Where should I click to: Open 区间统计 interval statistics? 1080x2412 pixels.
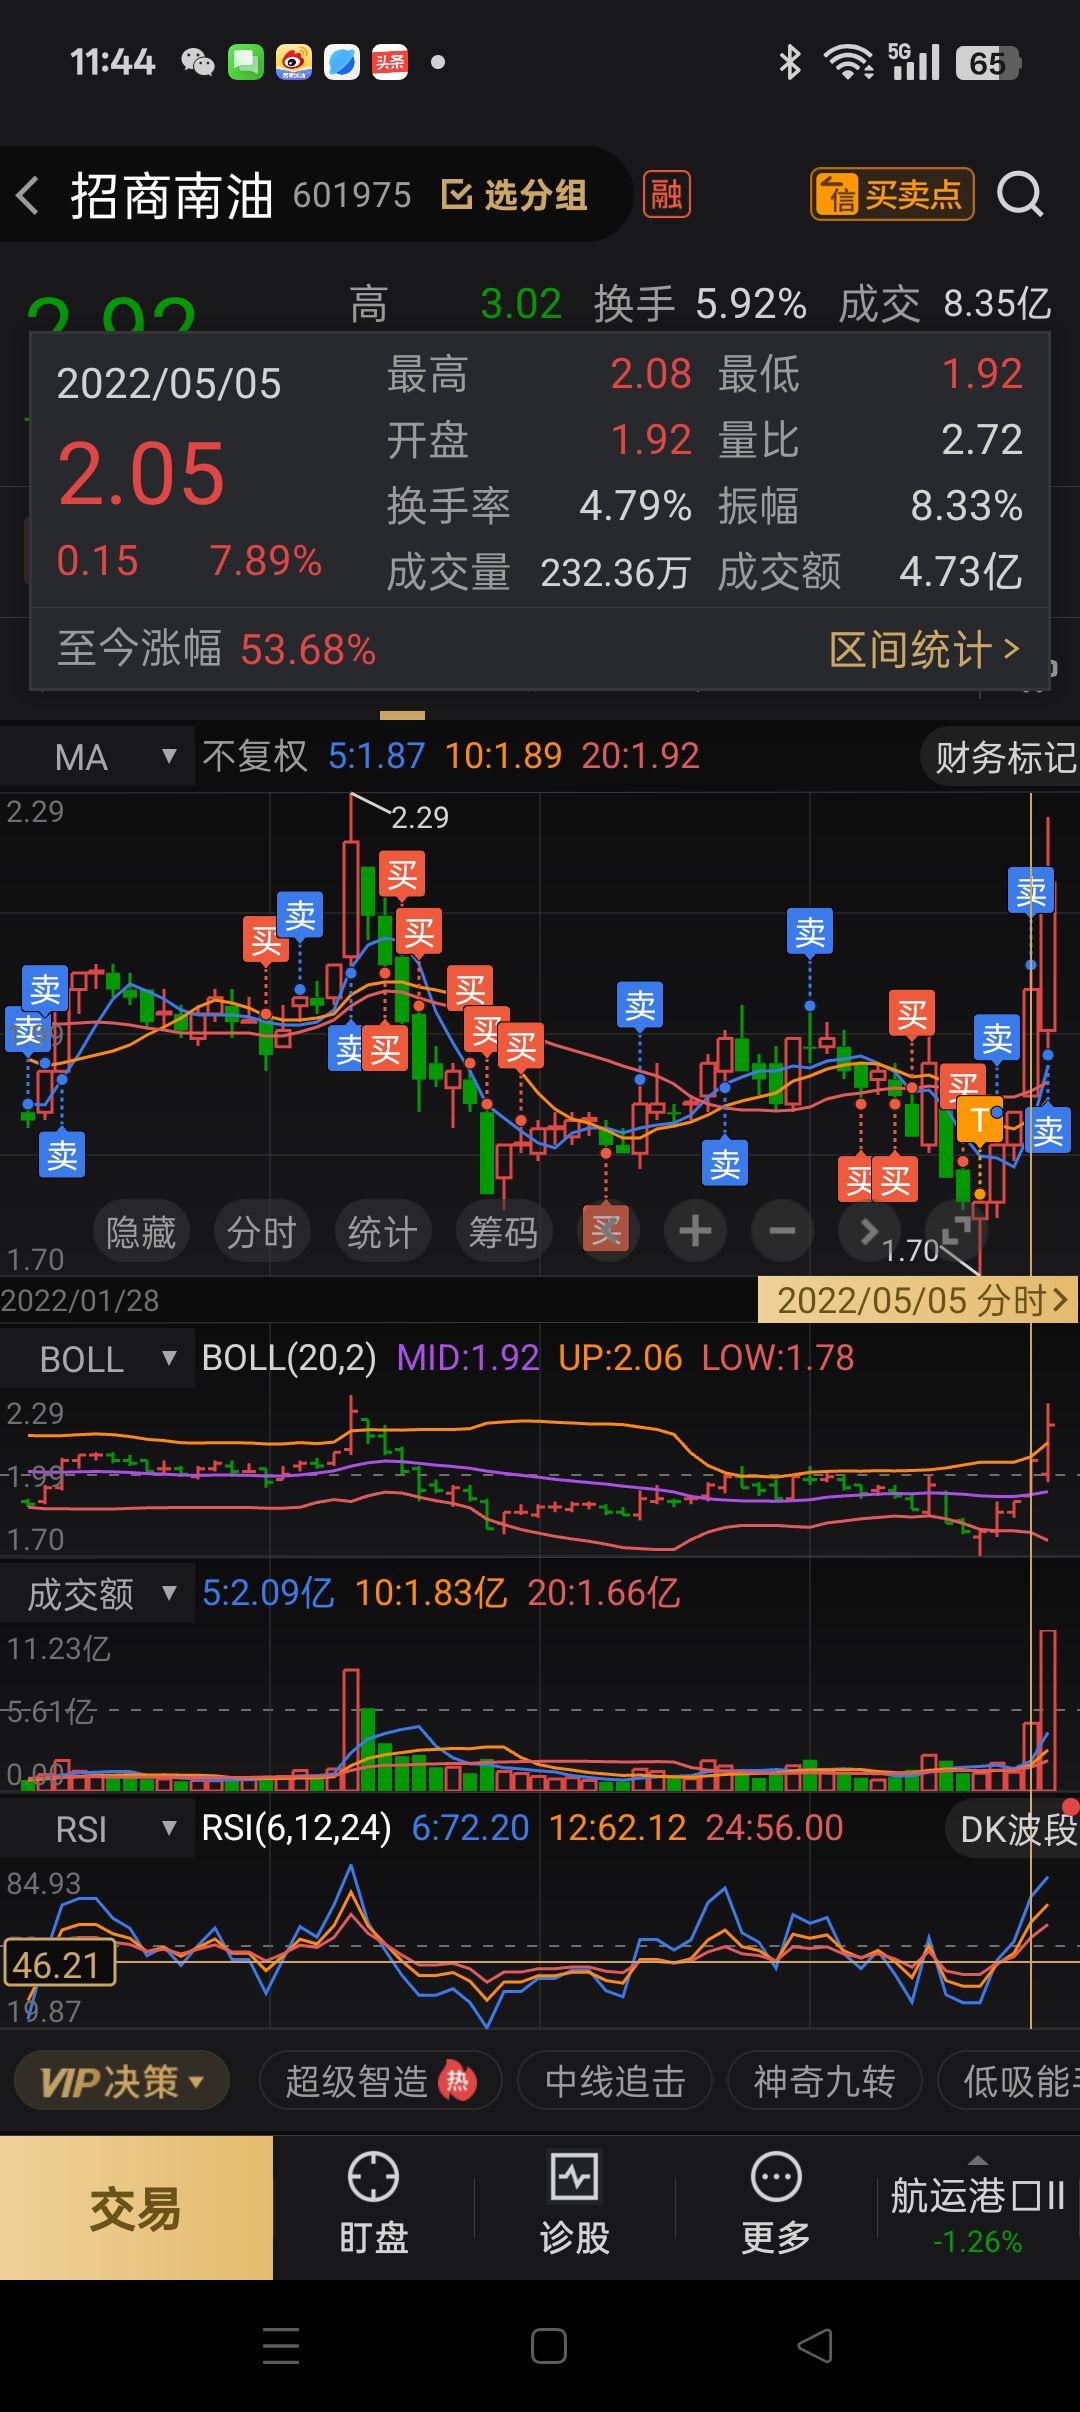pos(925,650)
